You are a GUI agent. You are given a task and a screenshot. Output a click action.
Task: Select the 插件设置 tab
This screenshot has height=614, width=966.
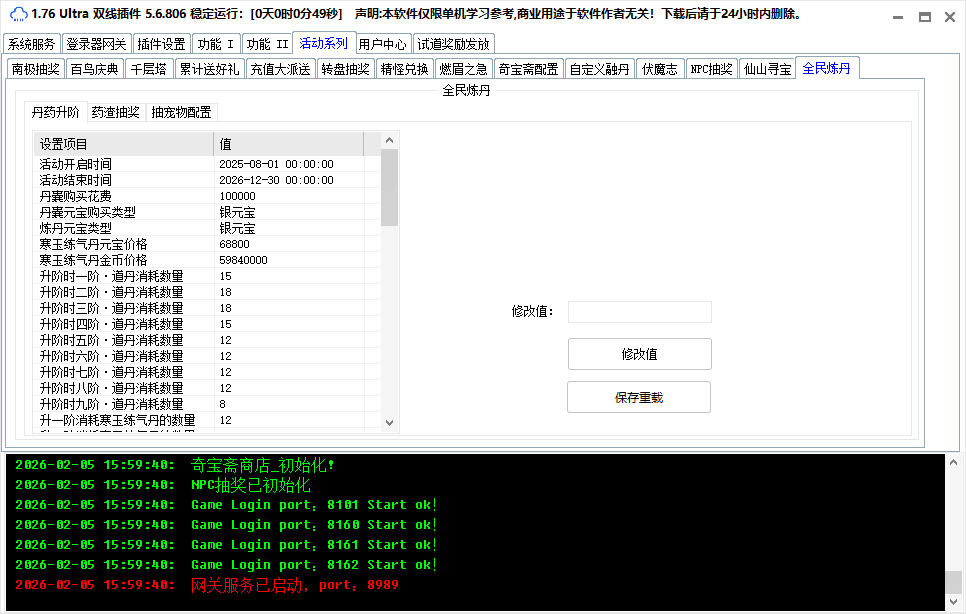pyautogui.click(x=161, y=44)
